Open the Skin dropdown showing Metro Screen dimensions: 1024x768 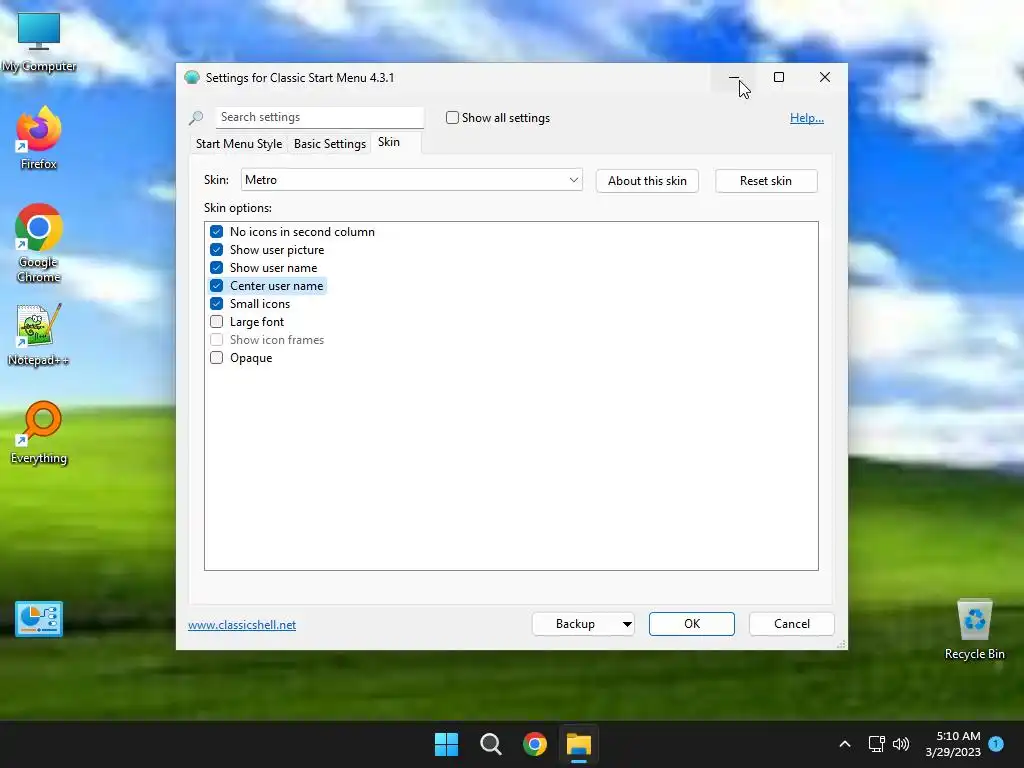[x=411, y=180]
